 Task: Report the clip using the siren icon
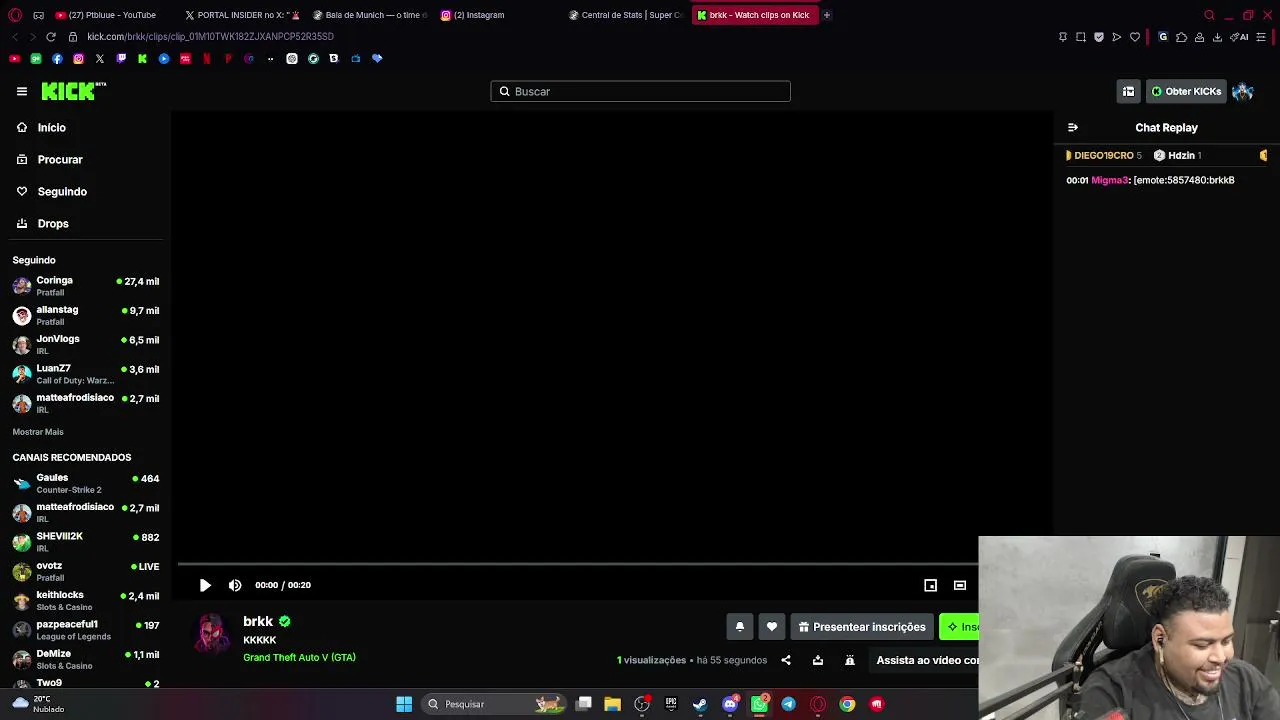(850, 660)
